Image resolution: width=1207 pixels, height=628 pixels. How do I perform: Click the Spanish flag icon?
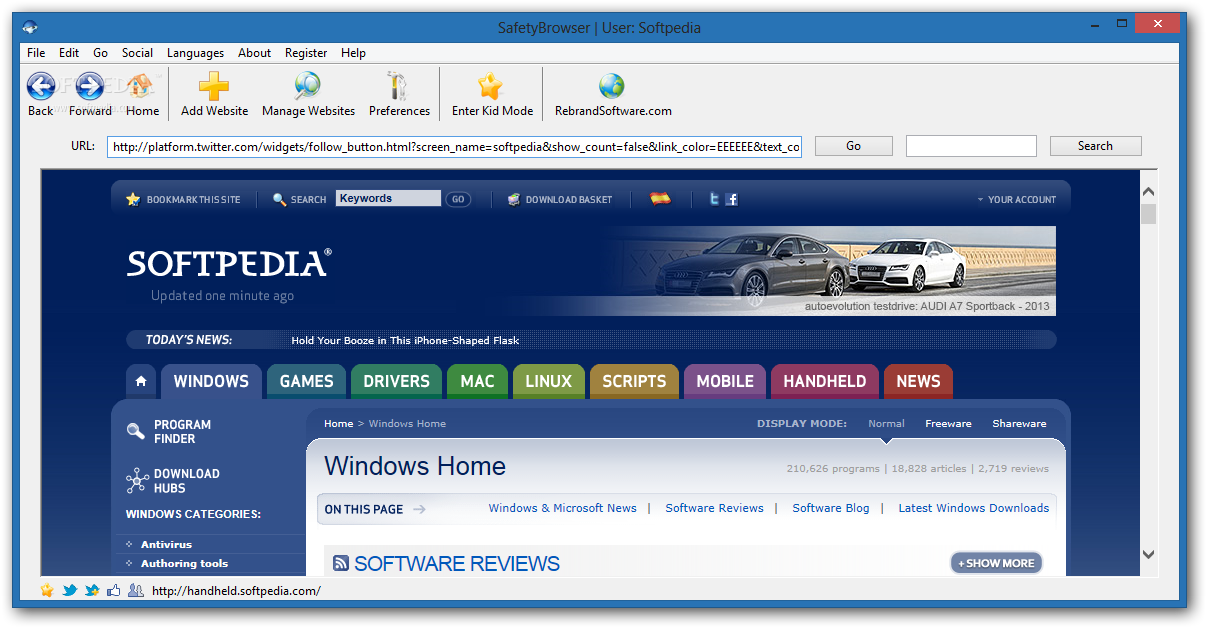[660, 198]
